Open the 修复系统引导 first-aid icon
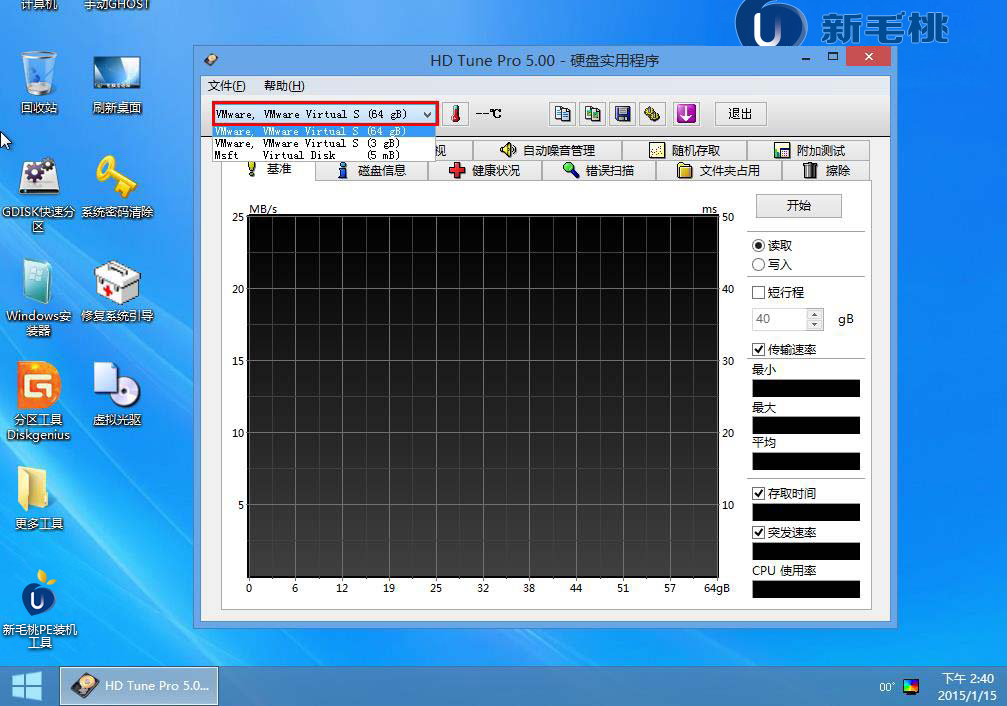This screenshot has height=706, width=1007. (x=117, y=291)
